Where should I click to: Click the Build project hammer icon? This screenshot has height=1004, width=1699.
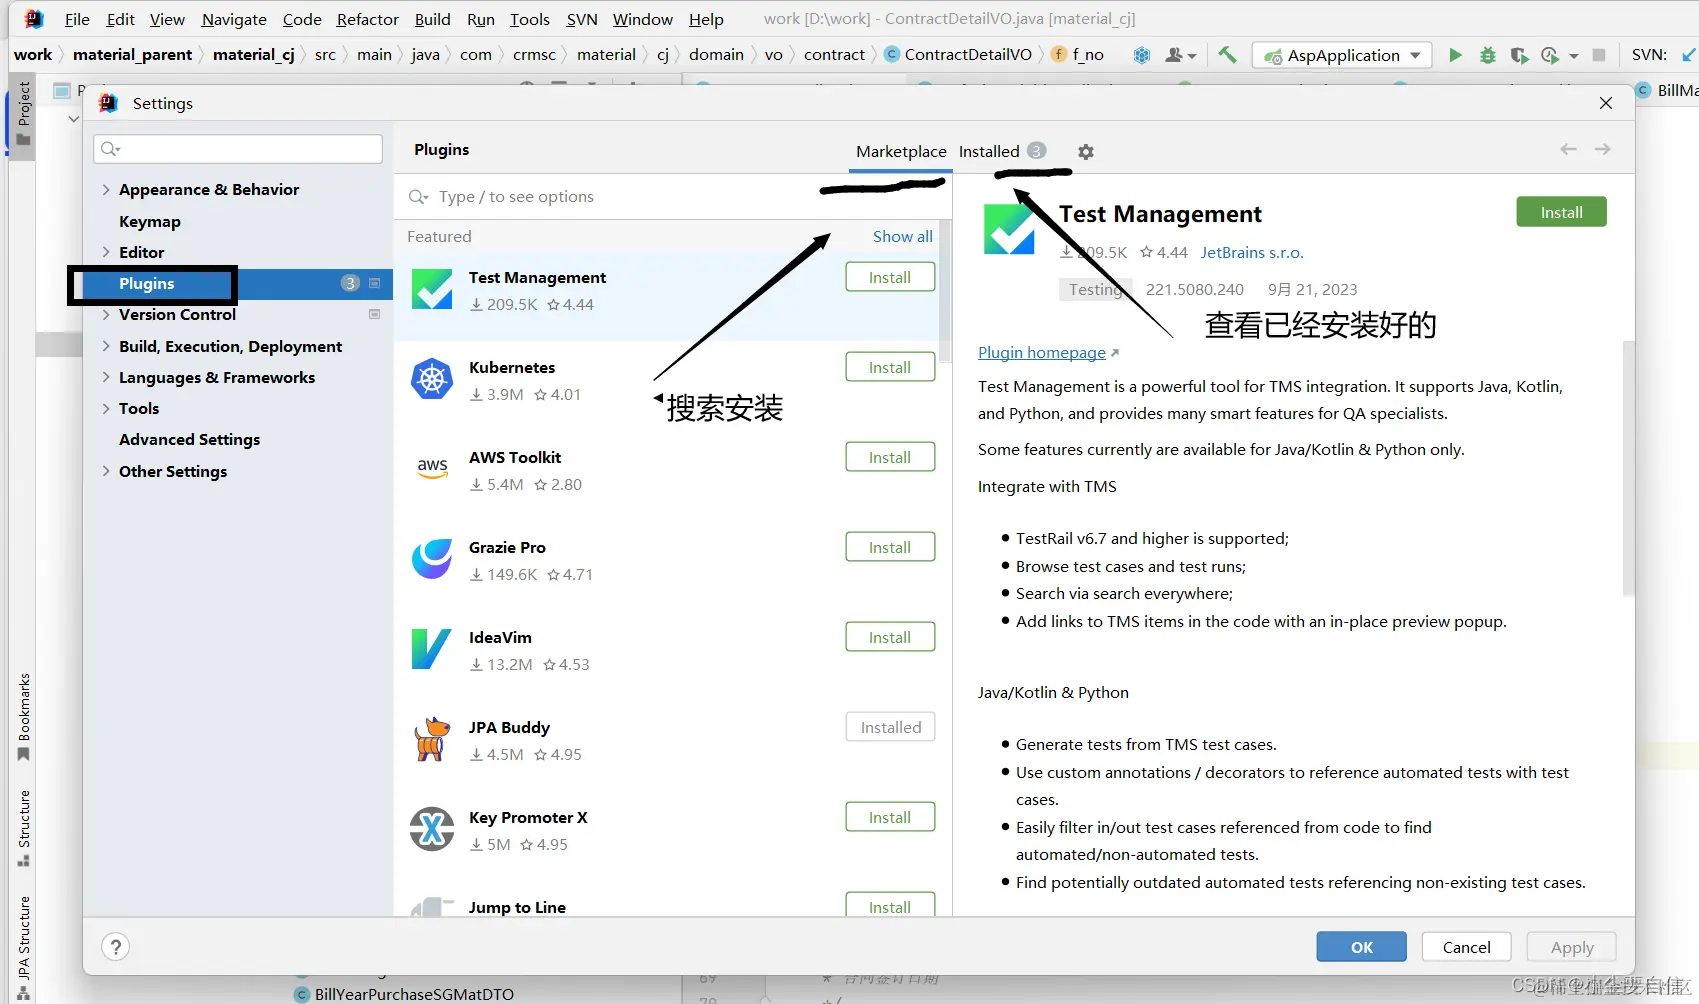tap(1227, 55)
